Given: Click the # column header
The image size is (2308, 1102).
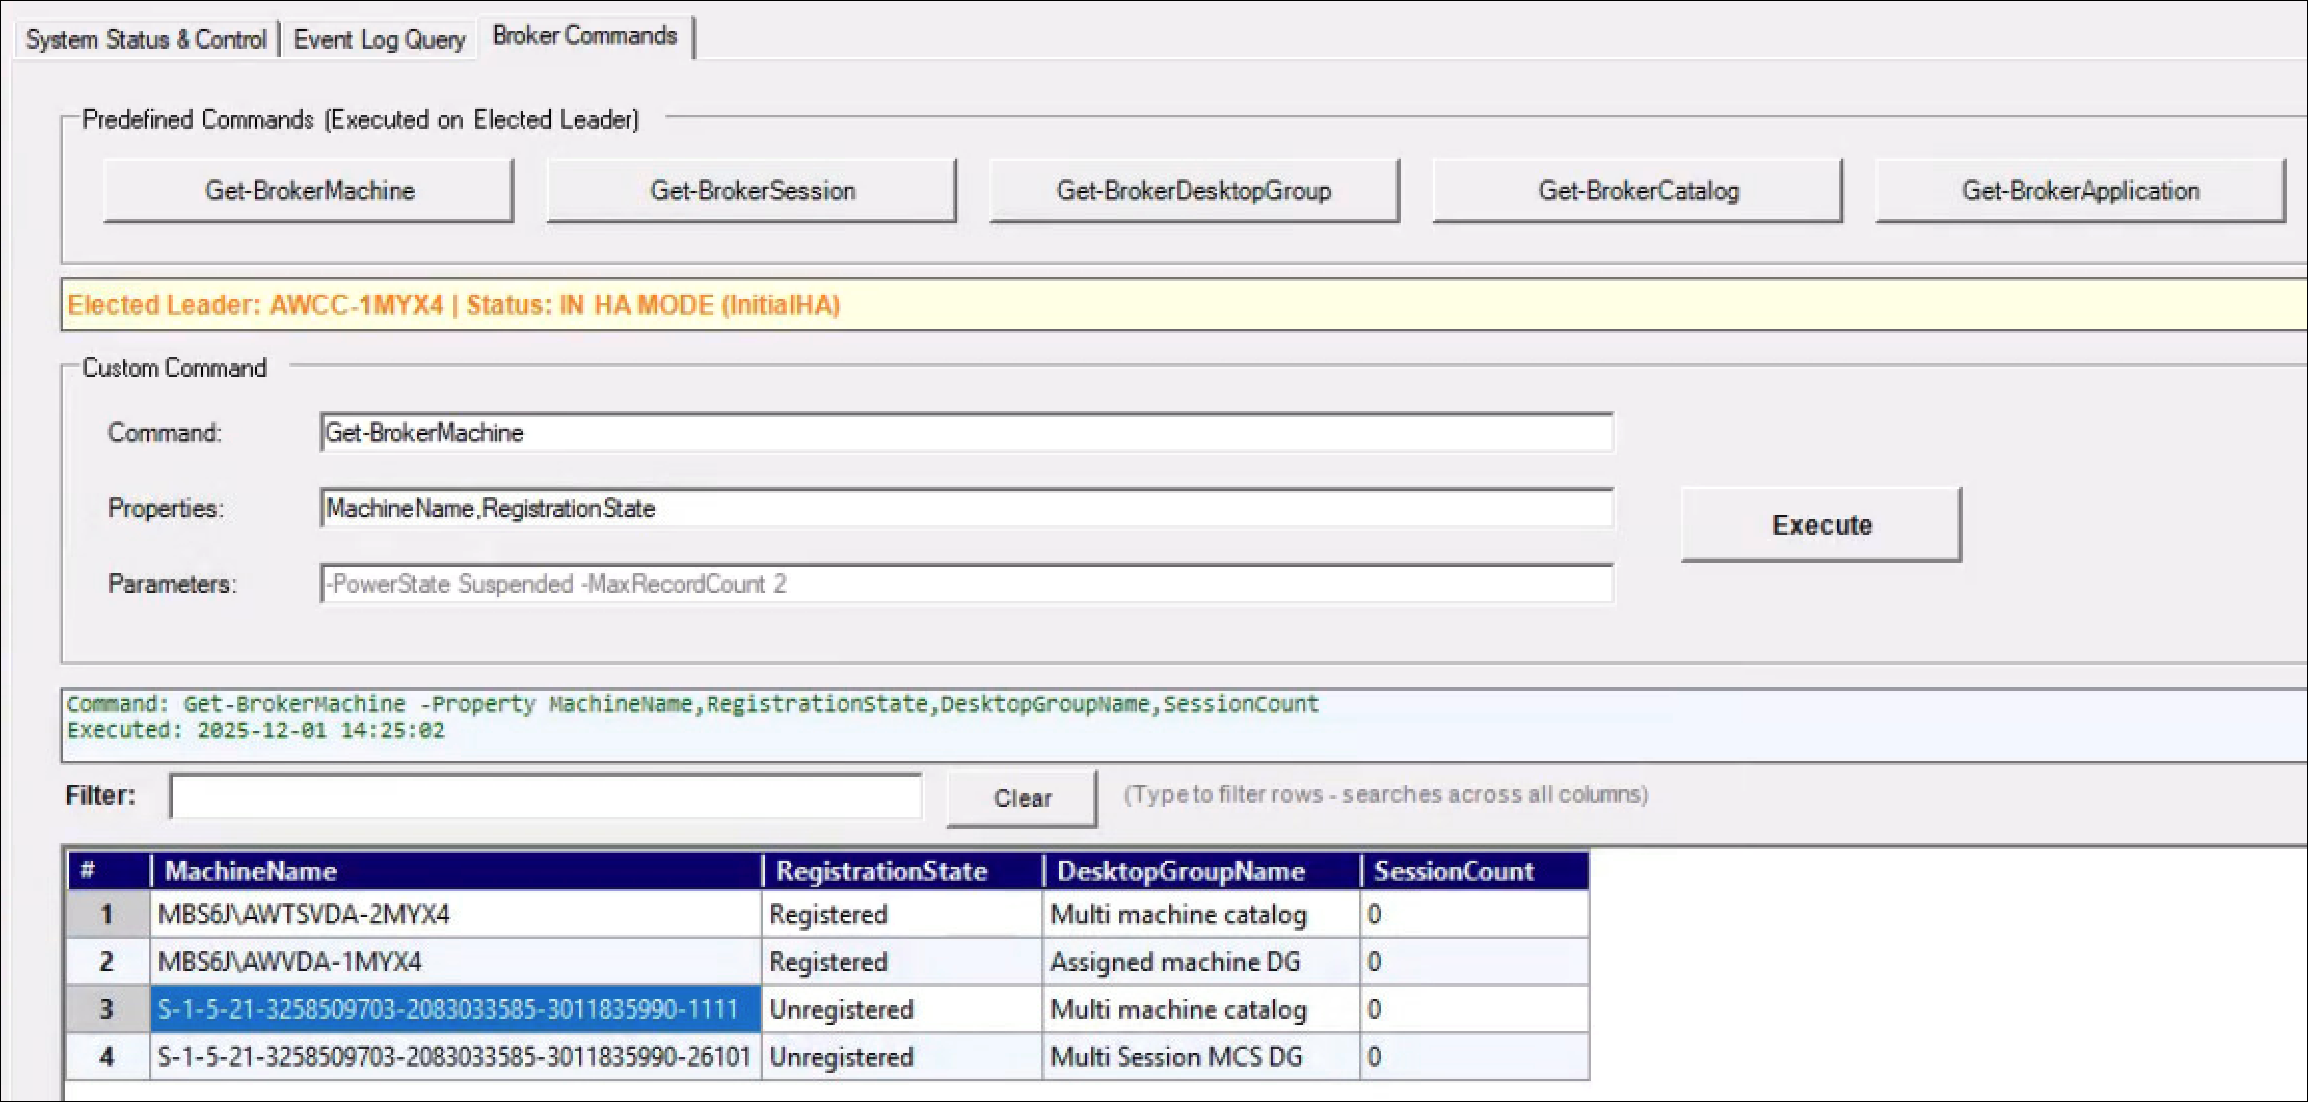Looking at the screenshot, I should pyautogui.click(x=108, y=871).
